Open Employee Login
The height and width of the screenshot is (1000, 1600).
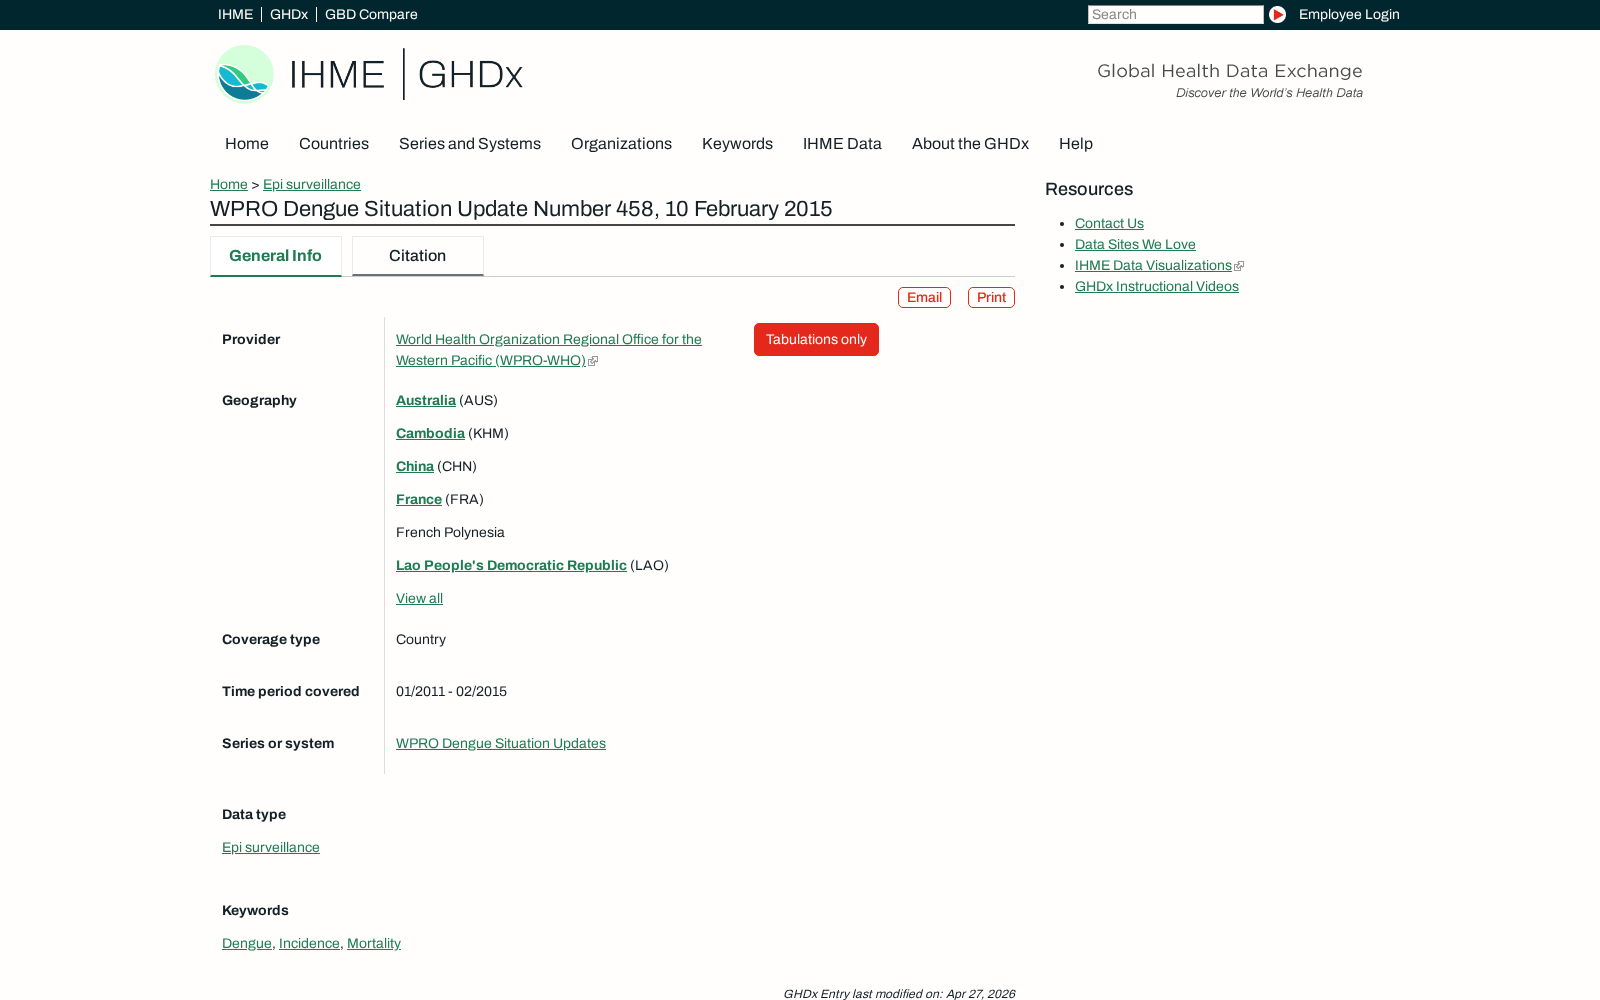tap(1349, 14)
